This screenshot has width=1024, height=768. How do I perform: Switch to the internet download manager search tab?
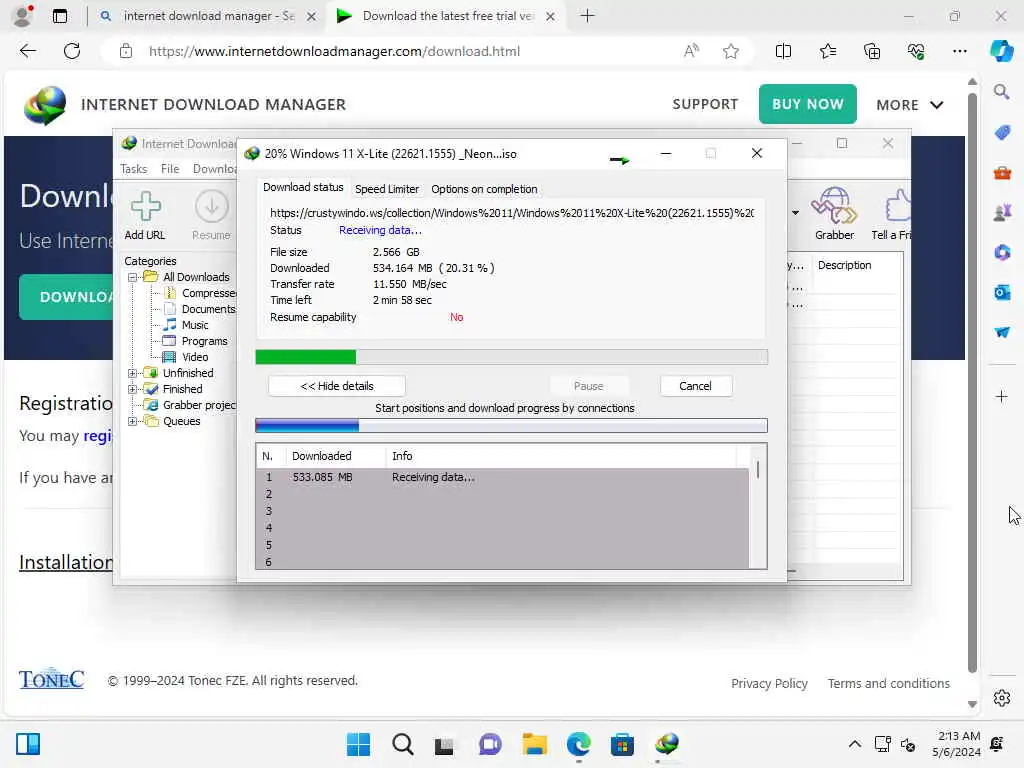pos(208,16)
